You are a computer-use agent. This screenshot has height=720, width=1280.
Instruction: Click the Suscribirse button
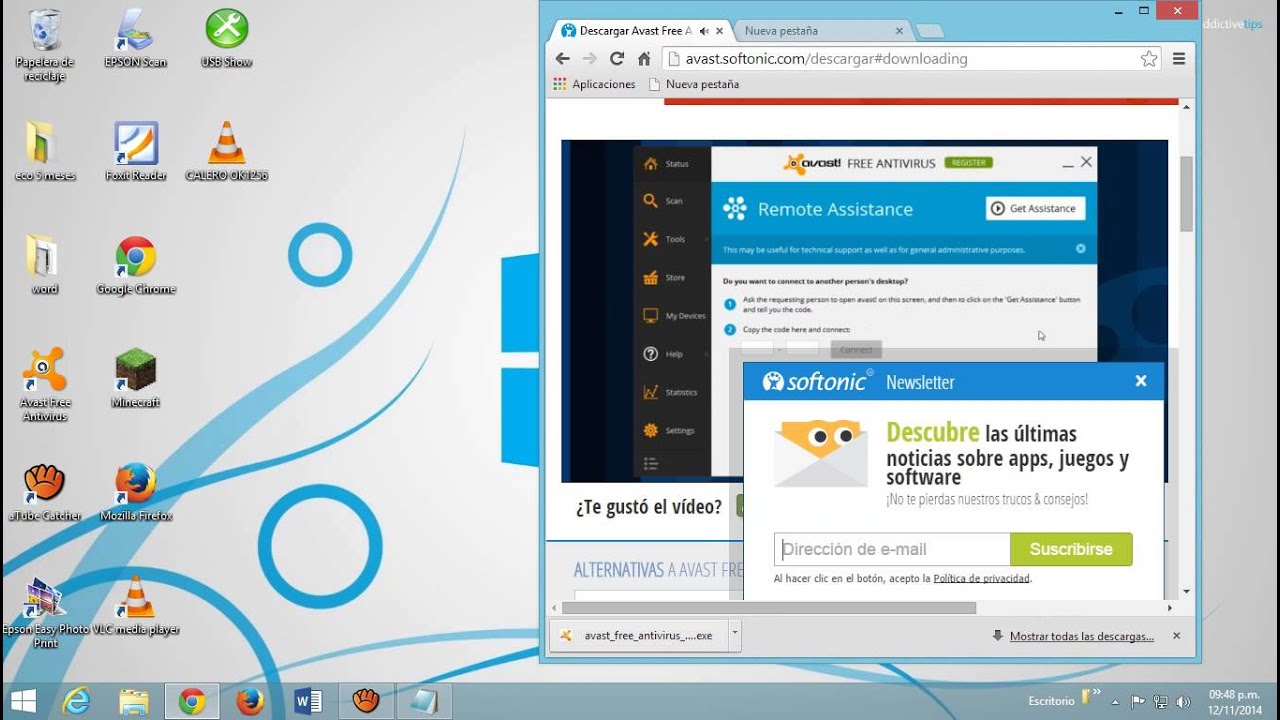click(1071, 549)
